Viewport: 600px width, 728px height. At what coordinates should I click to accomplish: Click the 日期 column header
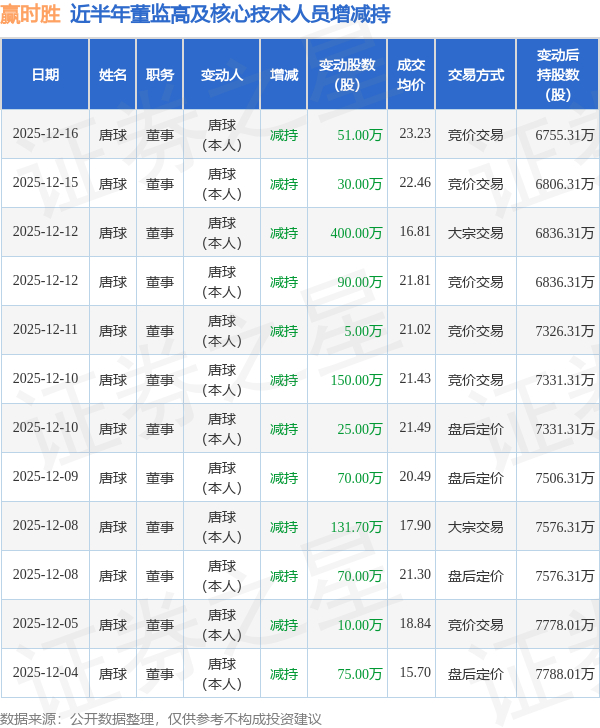pyautogui.click(x=45, y=75)
